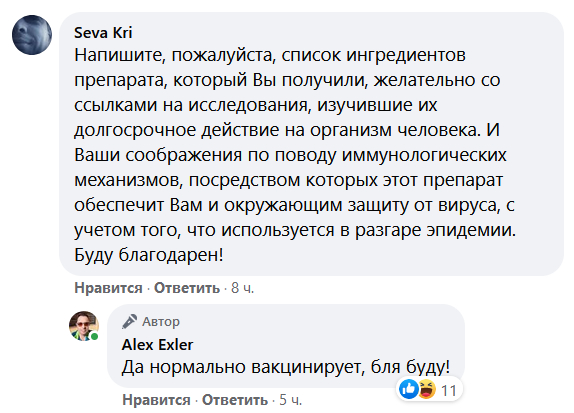This screenshot has width=574, height=413.
Task: Like Alex Exler's reply using Нравится
Action: (x=156, y=400)
